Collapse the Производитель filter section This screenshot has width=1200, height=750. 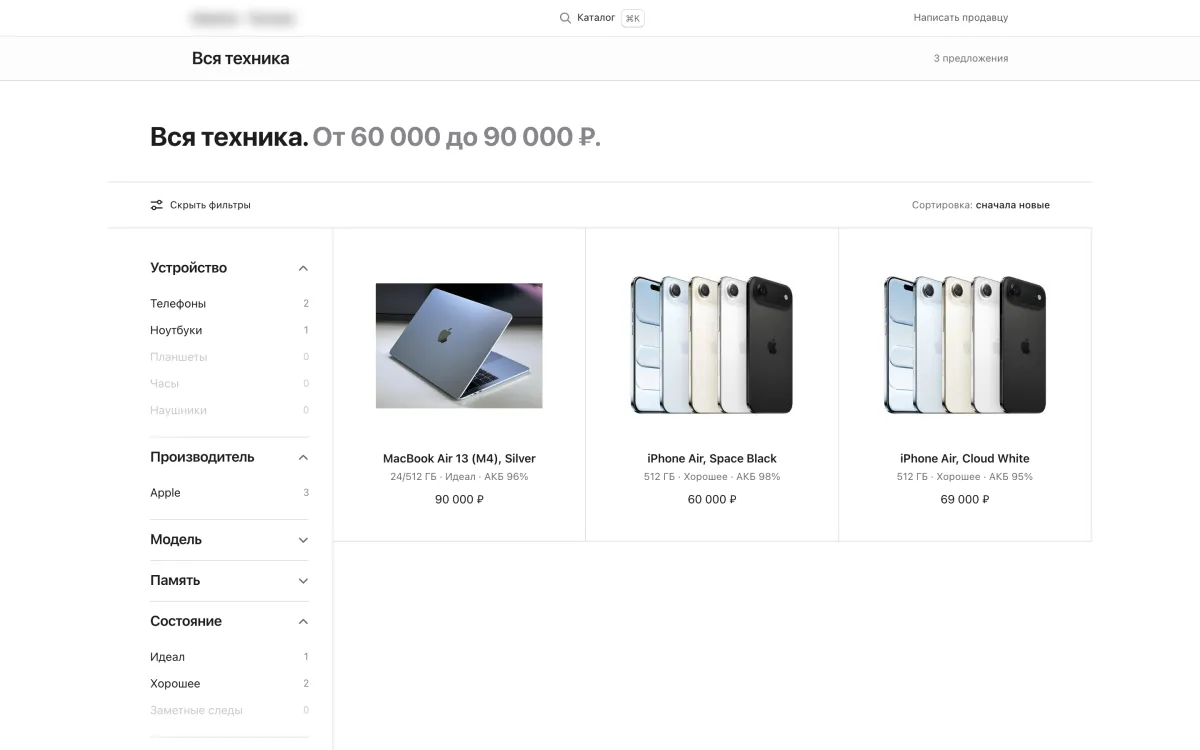(229, 457)
